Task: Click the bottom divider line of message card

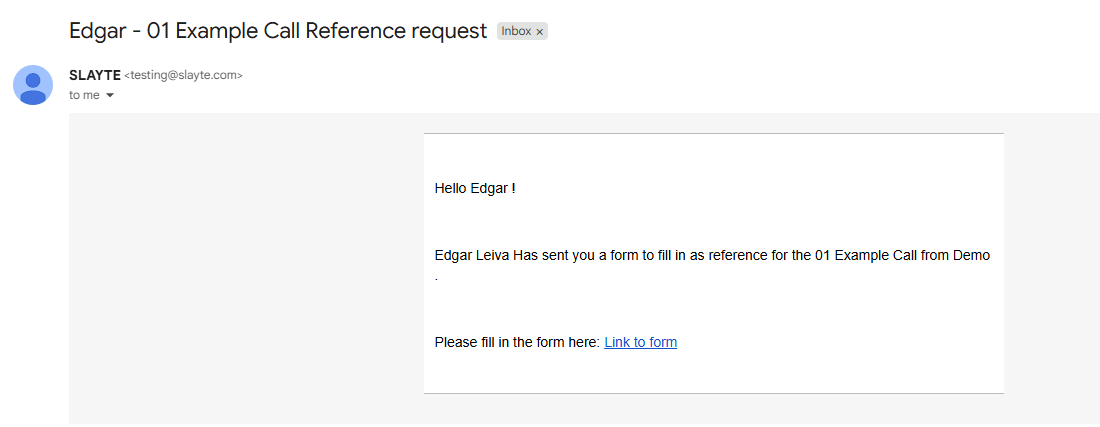Action: [x=713, y=393]
